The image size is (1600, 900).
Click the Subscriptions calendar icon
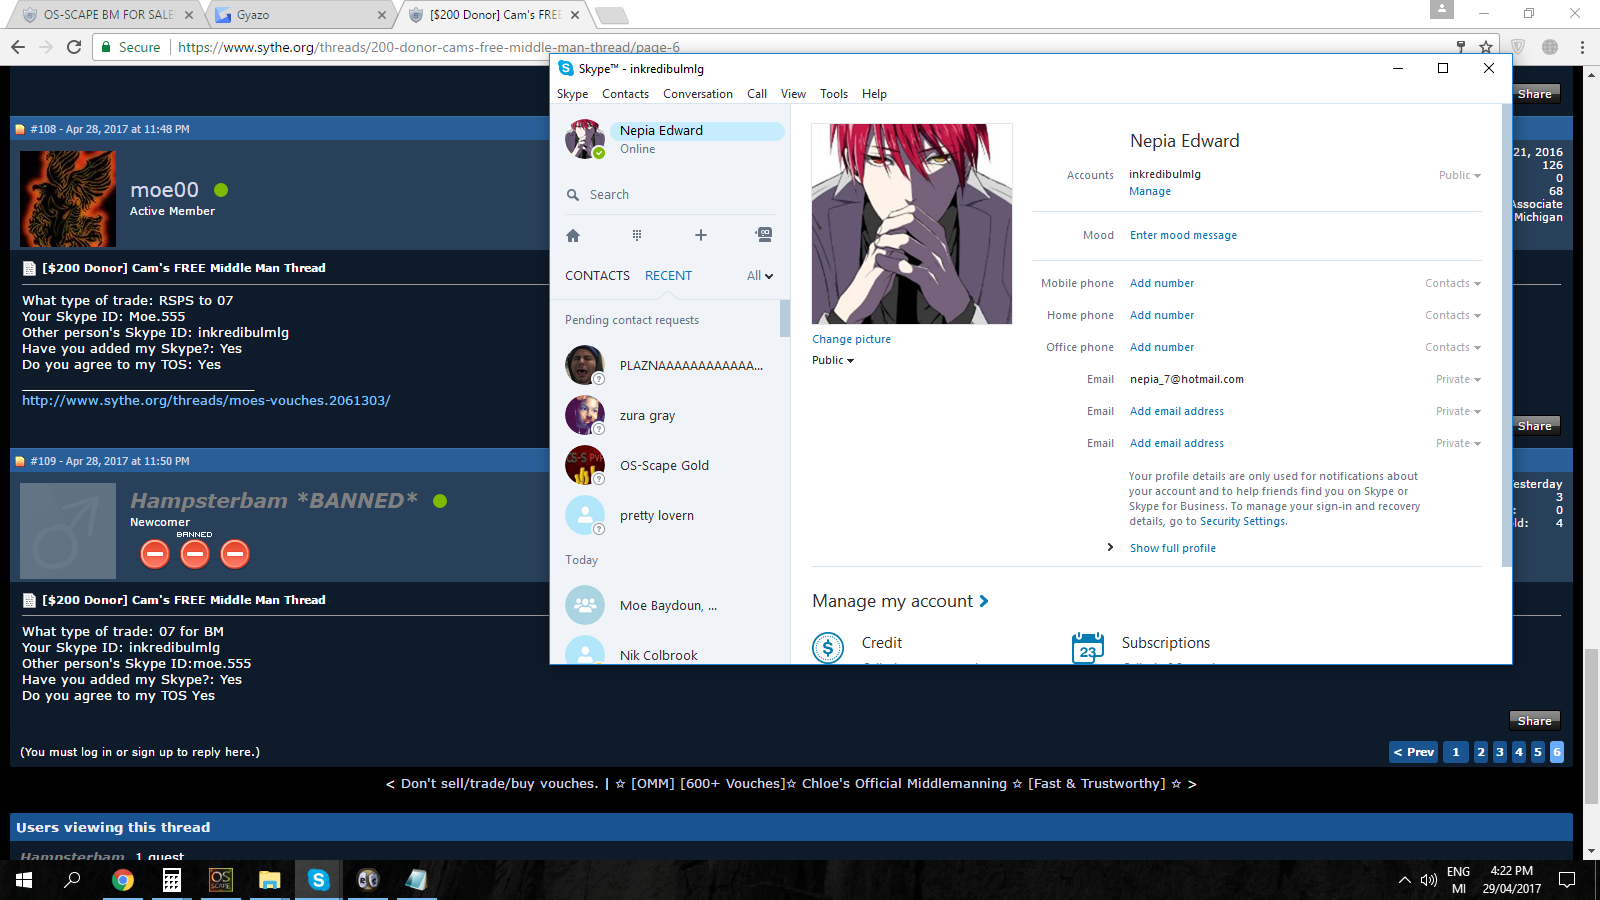tap(1088, 647)
